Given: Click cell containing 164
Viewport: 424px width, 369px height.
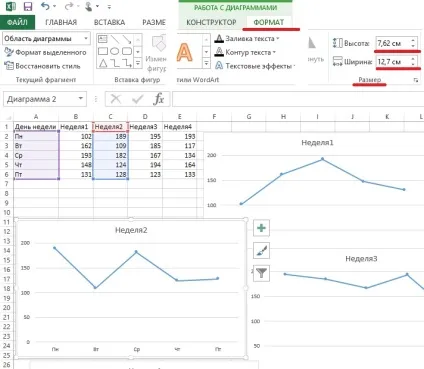Looking at the screenshot, I should coord(180,165).
